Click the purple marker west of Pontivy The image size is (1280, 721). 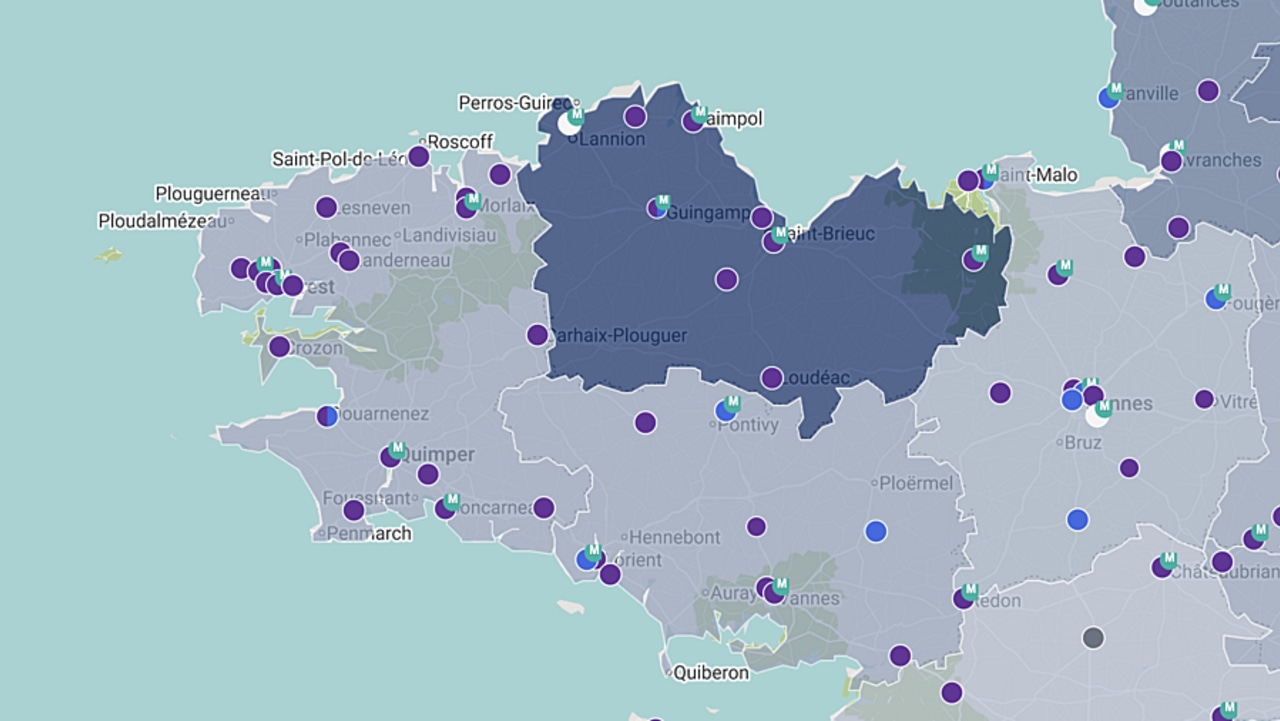click(645, 423)
